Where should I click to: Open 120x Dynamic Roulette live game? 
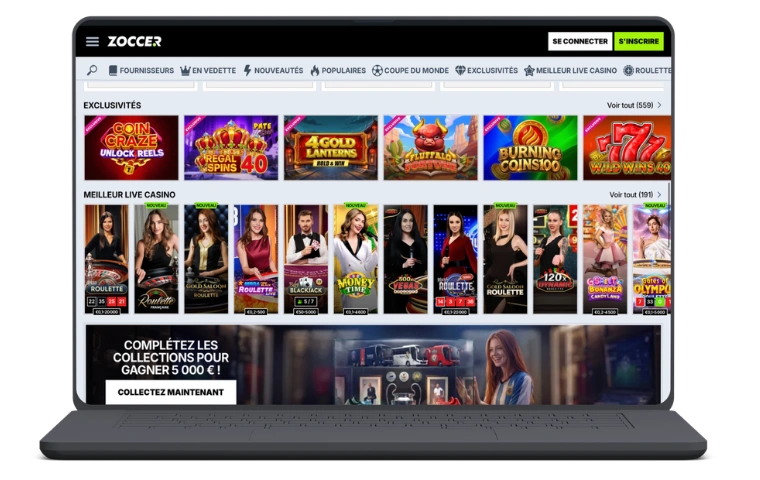click(x=555, y=259)
